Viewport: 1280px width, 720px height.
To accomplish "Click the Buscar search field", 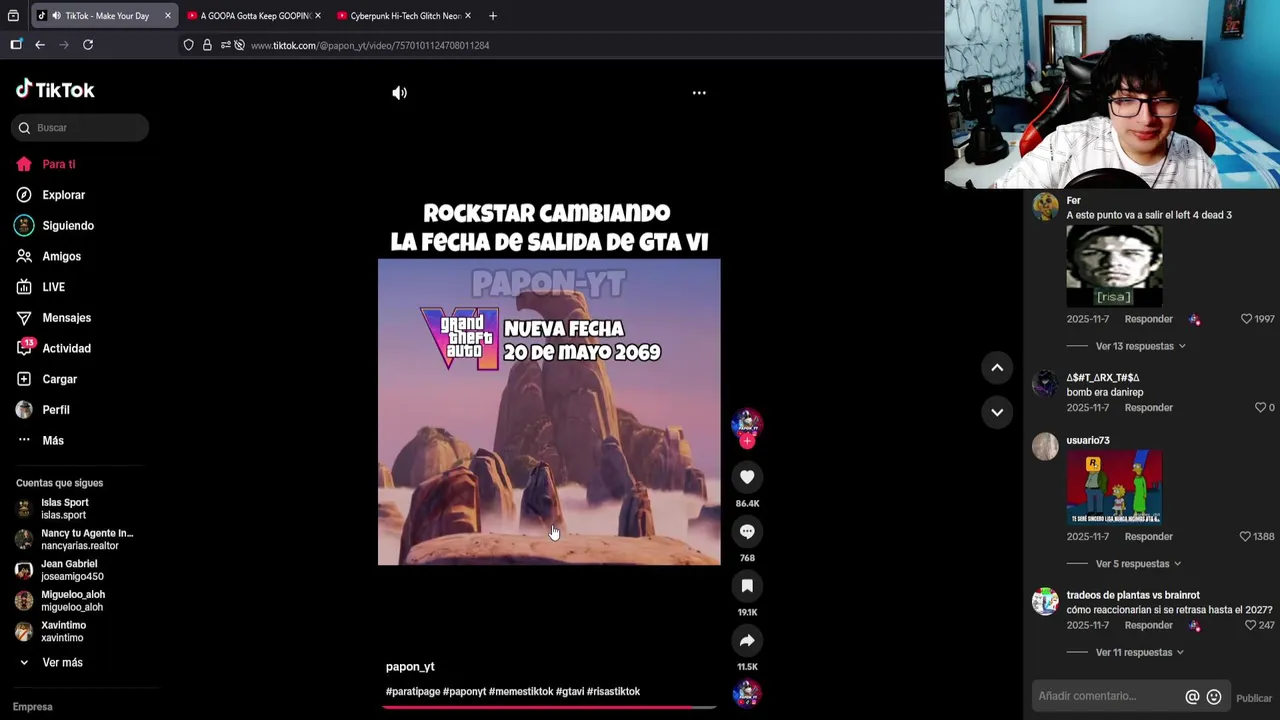I will [80, 128].
